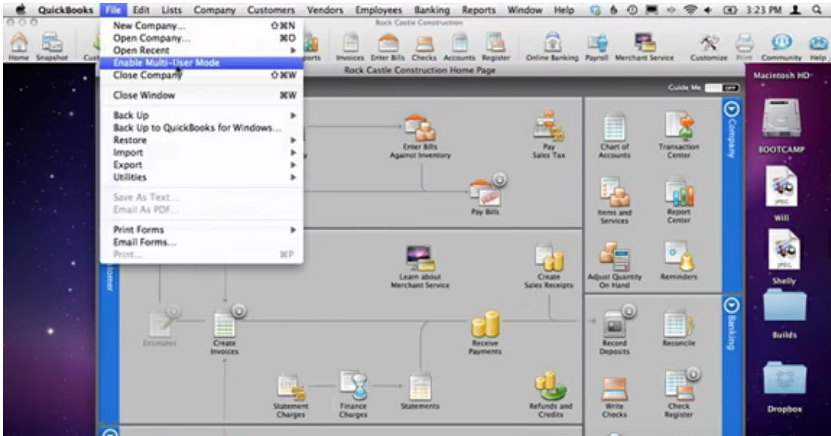Open the Home toolbar icon
Image resolution: width=831 pixels, height=436 pixels.
(19, 46)
